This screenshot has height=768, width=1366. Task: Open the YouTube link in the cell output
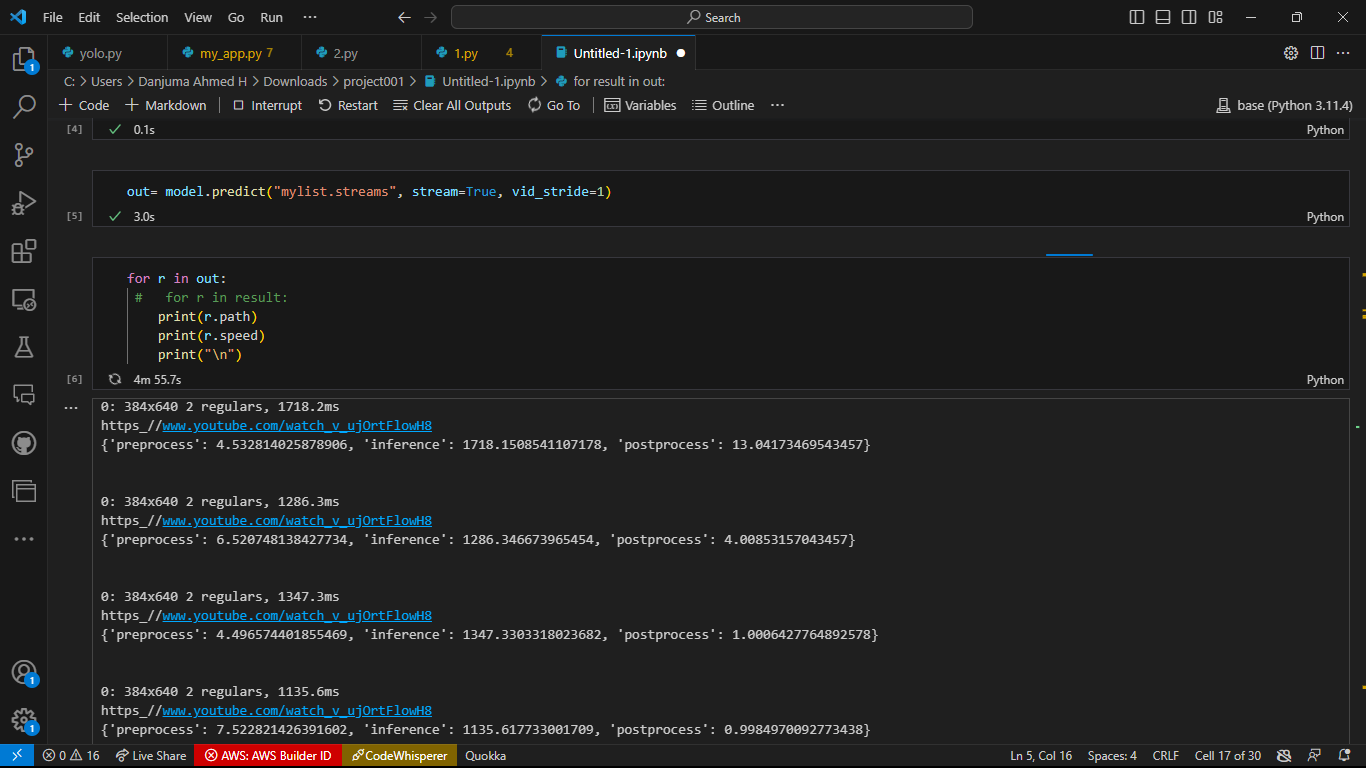(x=297, y=425)
